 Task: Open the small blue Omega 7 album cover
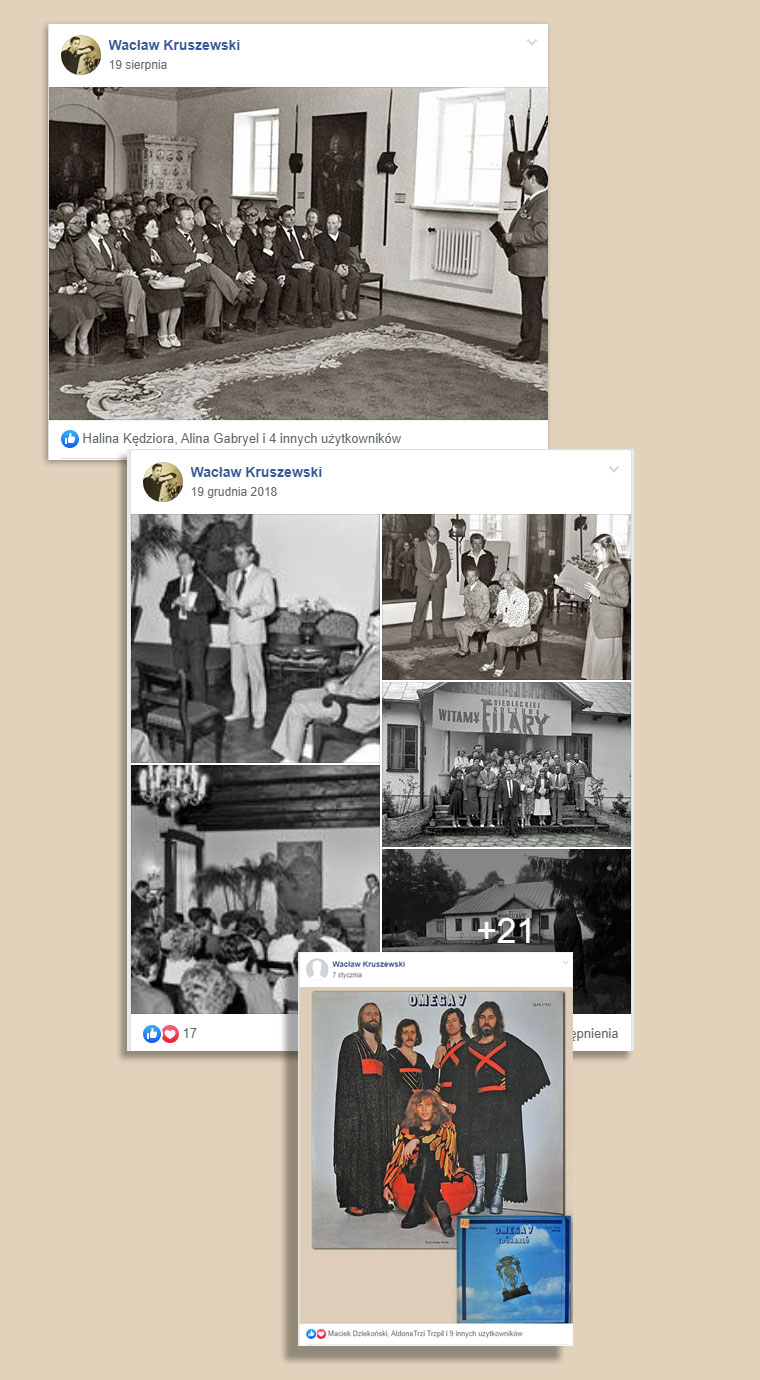[x=514, y=1269]
